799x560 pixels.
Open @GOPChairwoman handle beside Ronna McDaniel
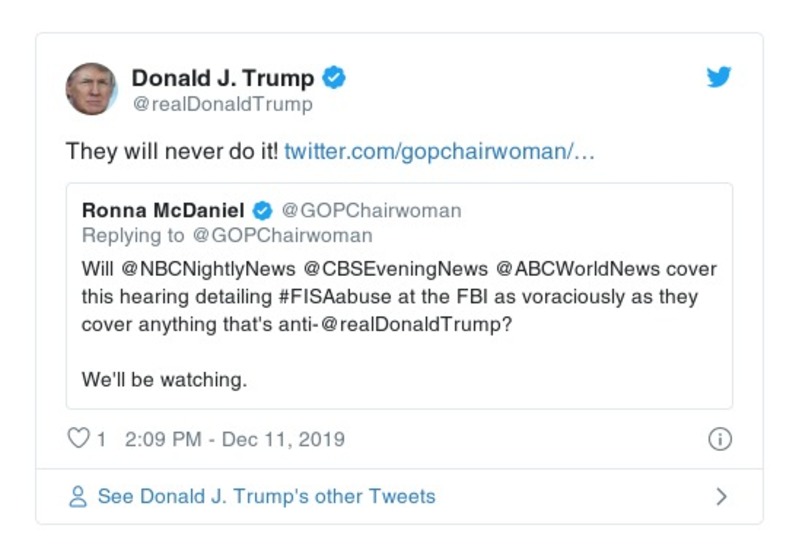[371, 210]
